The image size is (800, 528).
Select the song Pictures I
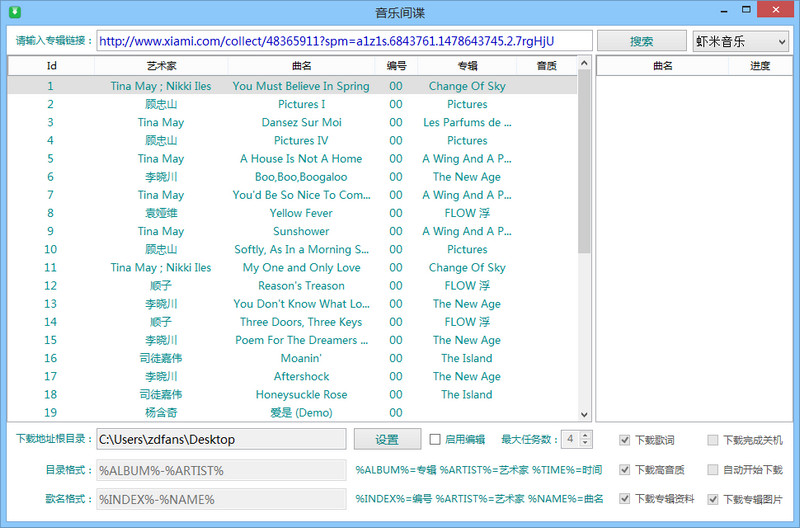click(301, 104)
